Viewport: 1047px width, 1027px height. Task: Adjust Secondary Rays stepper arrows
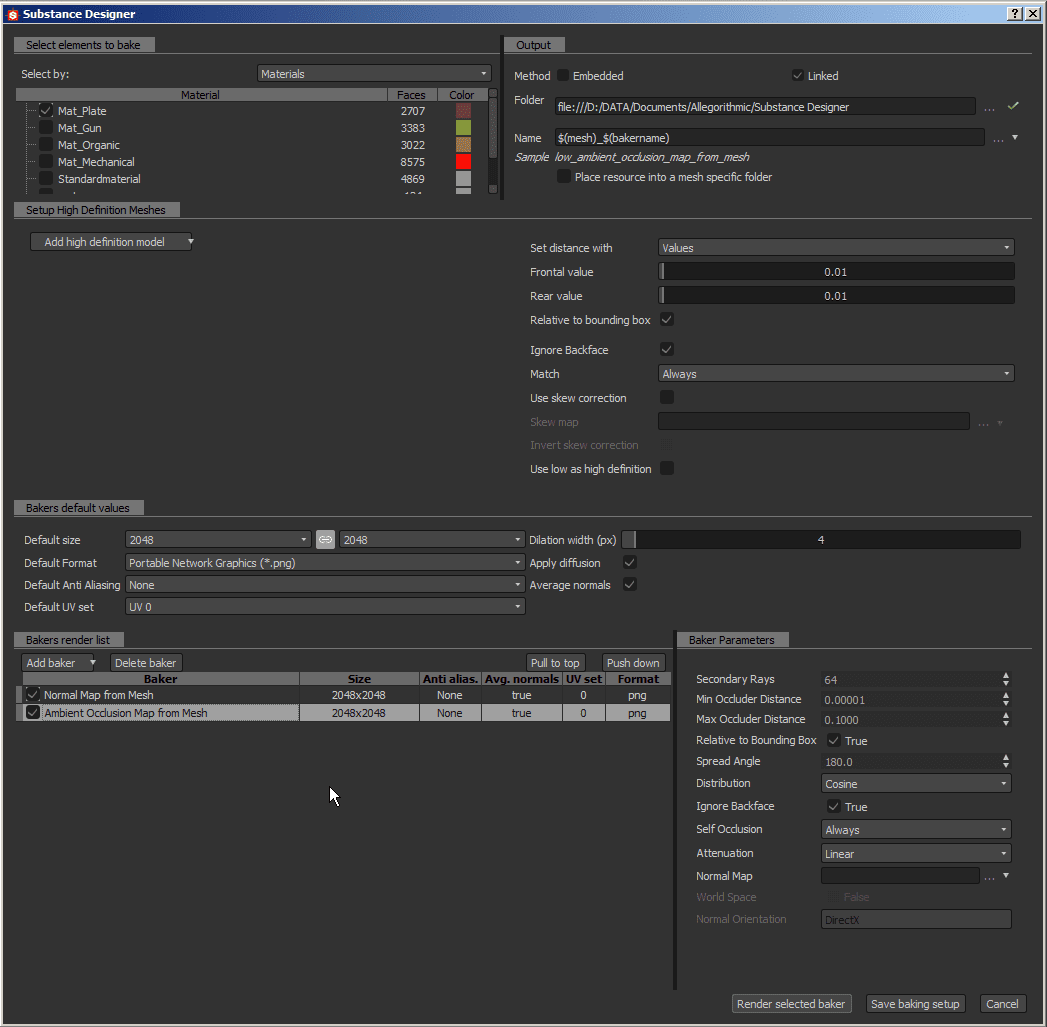(1006, 679)
